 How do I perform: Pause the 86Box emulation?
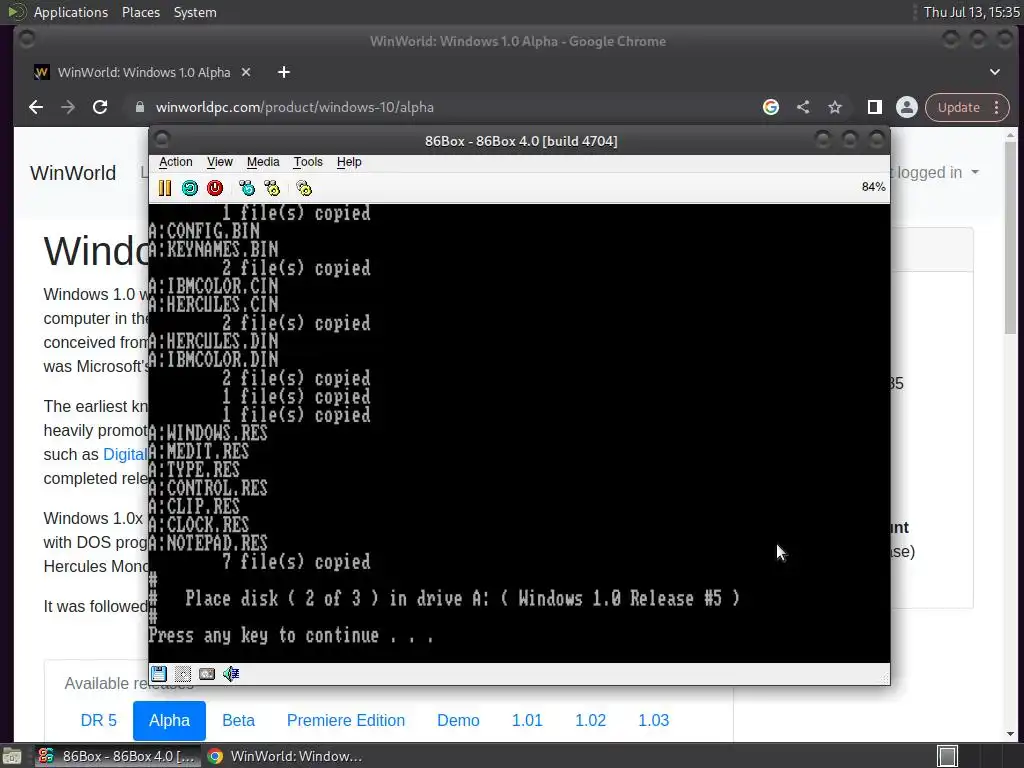pyautogui.click(x=165, y=189)
